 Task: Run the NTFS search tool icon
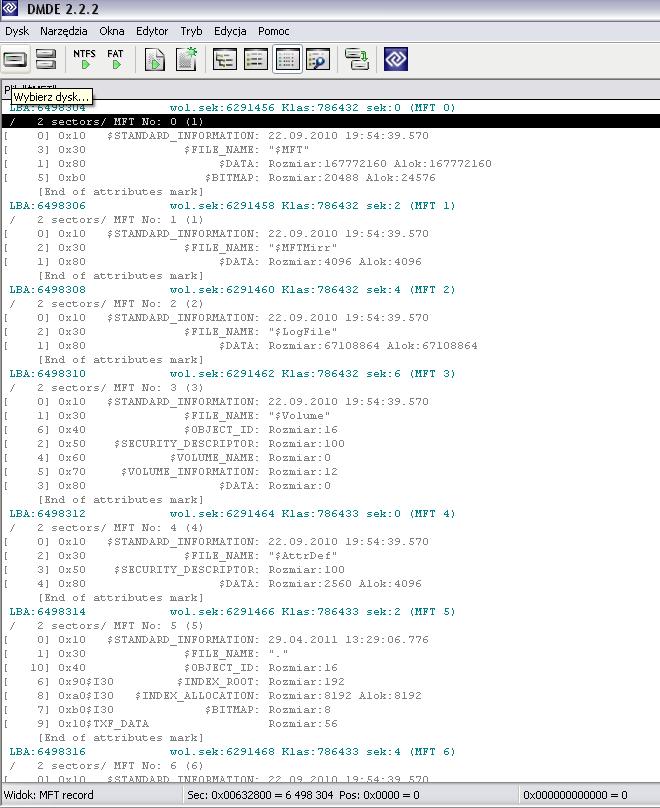pos(84,59)
